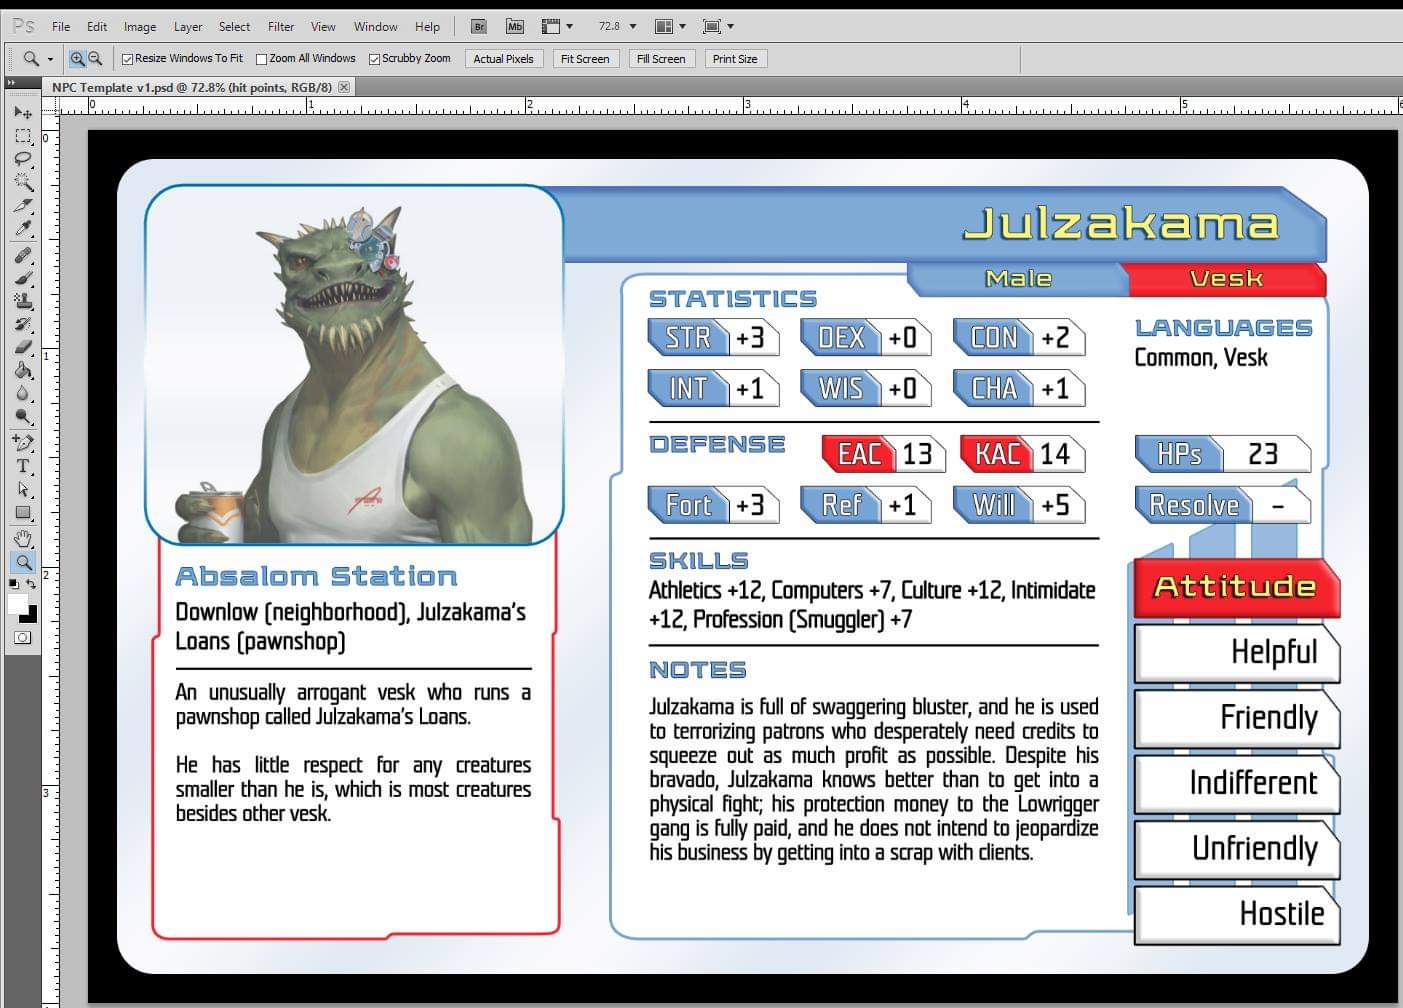Screen dimensions: 1403x1008
Task: Select the Brush tool
Action: [23, 279]
